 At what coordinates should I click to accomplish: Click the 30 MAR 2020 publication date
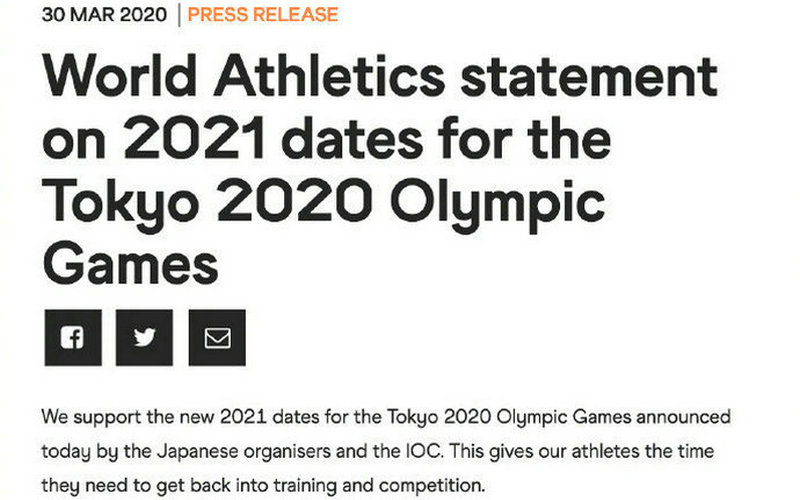(104, 15)
